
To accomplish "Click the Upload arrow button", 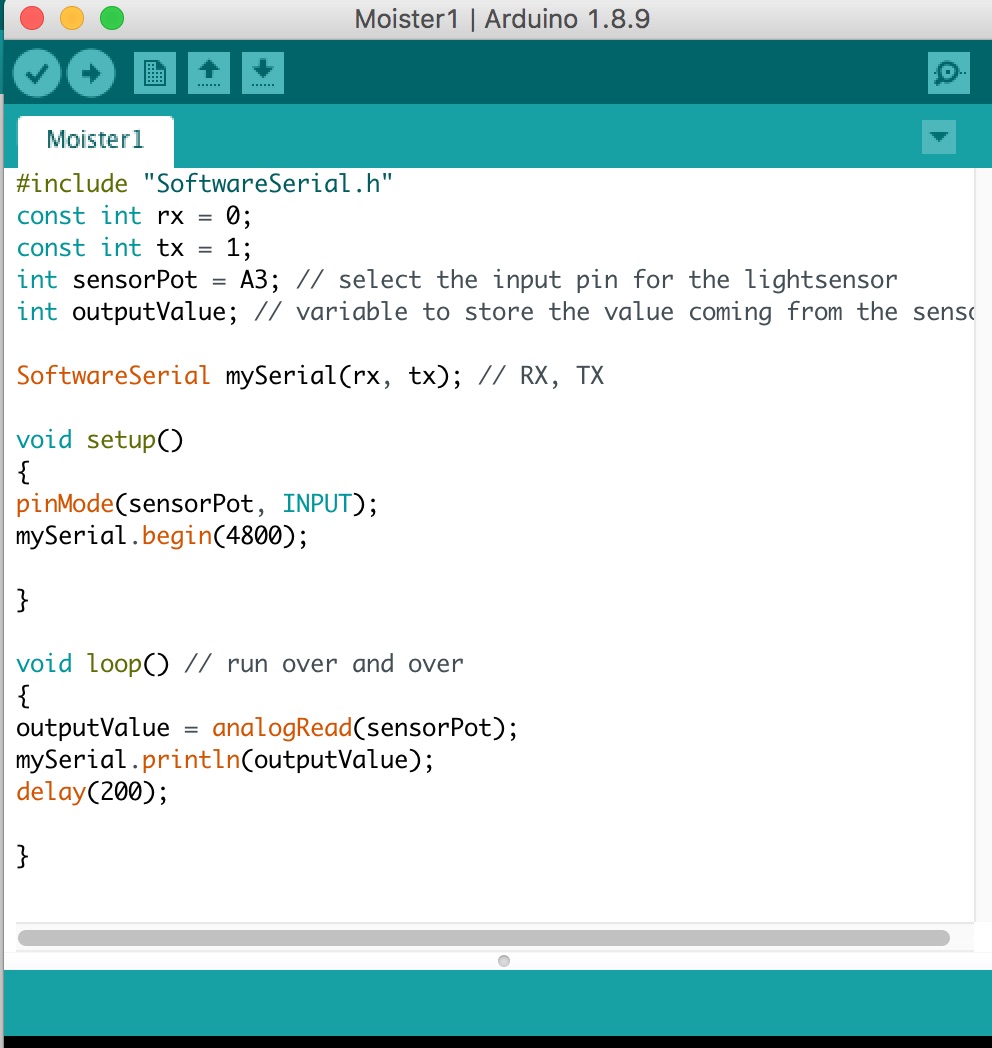I will [x=91, y=73].
